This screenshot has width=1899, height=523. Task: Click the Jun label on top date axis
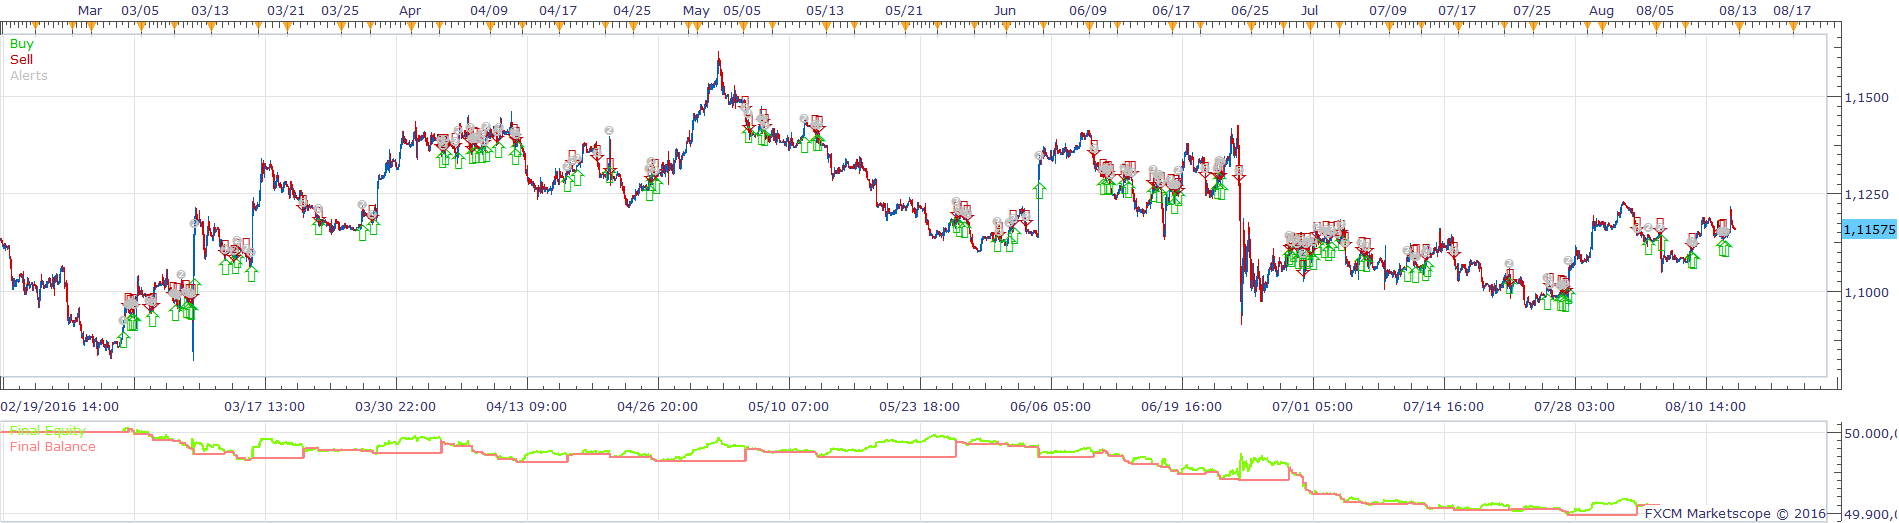tap(1005, 11)
